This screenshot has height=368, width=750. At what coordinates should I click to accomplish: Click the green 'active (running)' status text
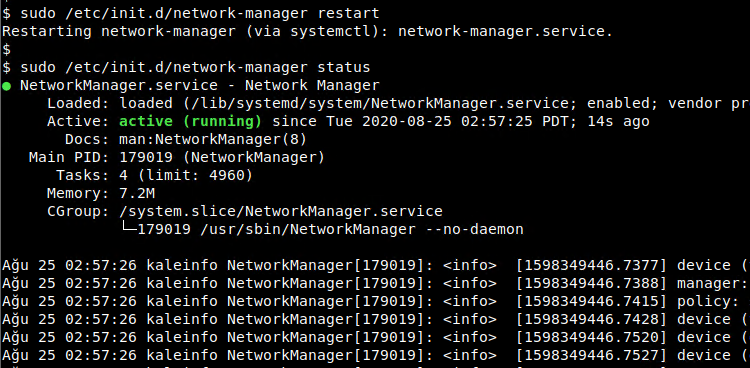coord(190,122)
